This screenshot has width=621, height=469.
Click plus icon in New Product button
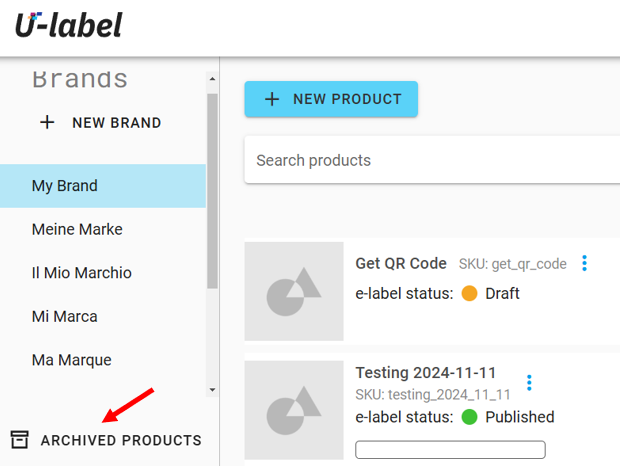click(271, 99)
